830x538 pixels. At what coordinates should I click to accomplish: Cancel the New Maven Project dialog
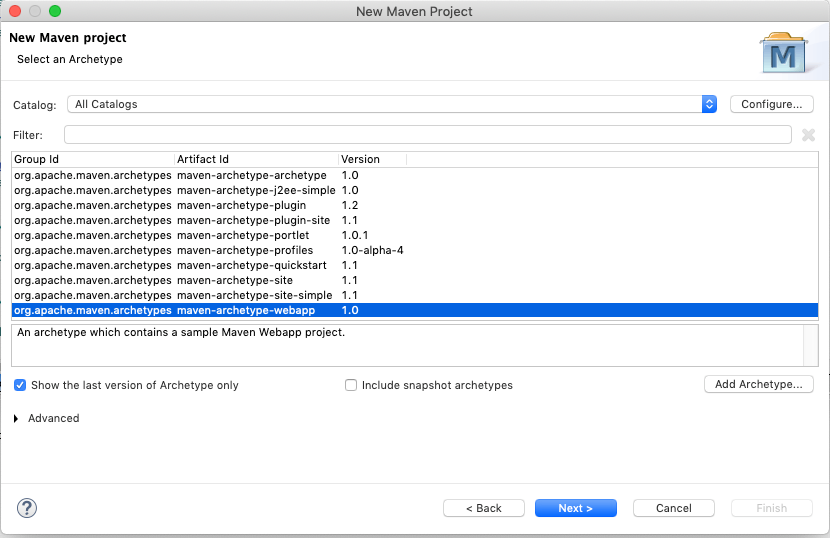(x=673, y=508)
